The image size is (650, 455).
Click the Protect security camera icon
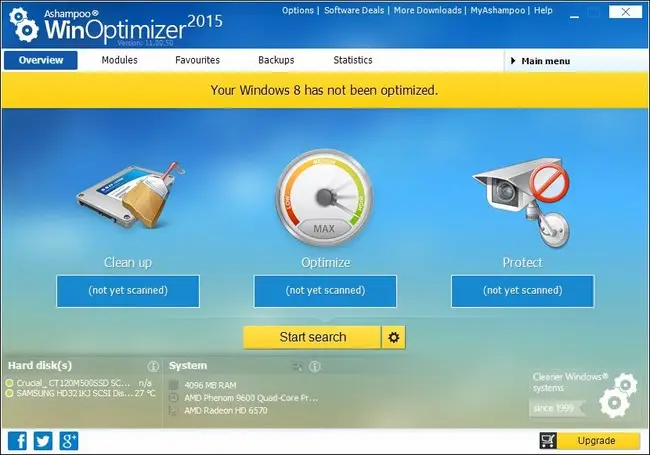[522, 201]
